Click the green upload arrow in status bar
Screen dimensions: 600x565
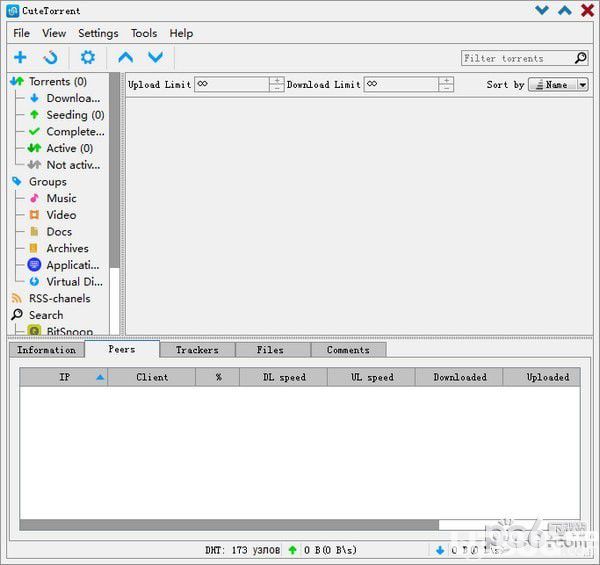pos(292,550)
